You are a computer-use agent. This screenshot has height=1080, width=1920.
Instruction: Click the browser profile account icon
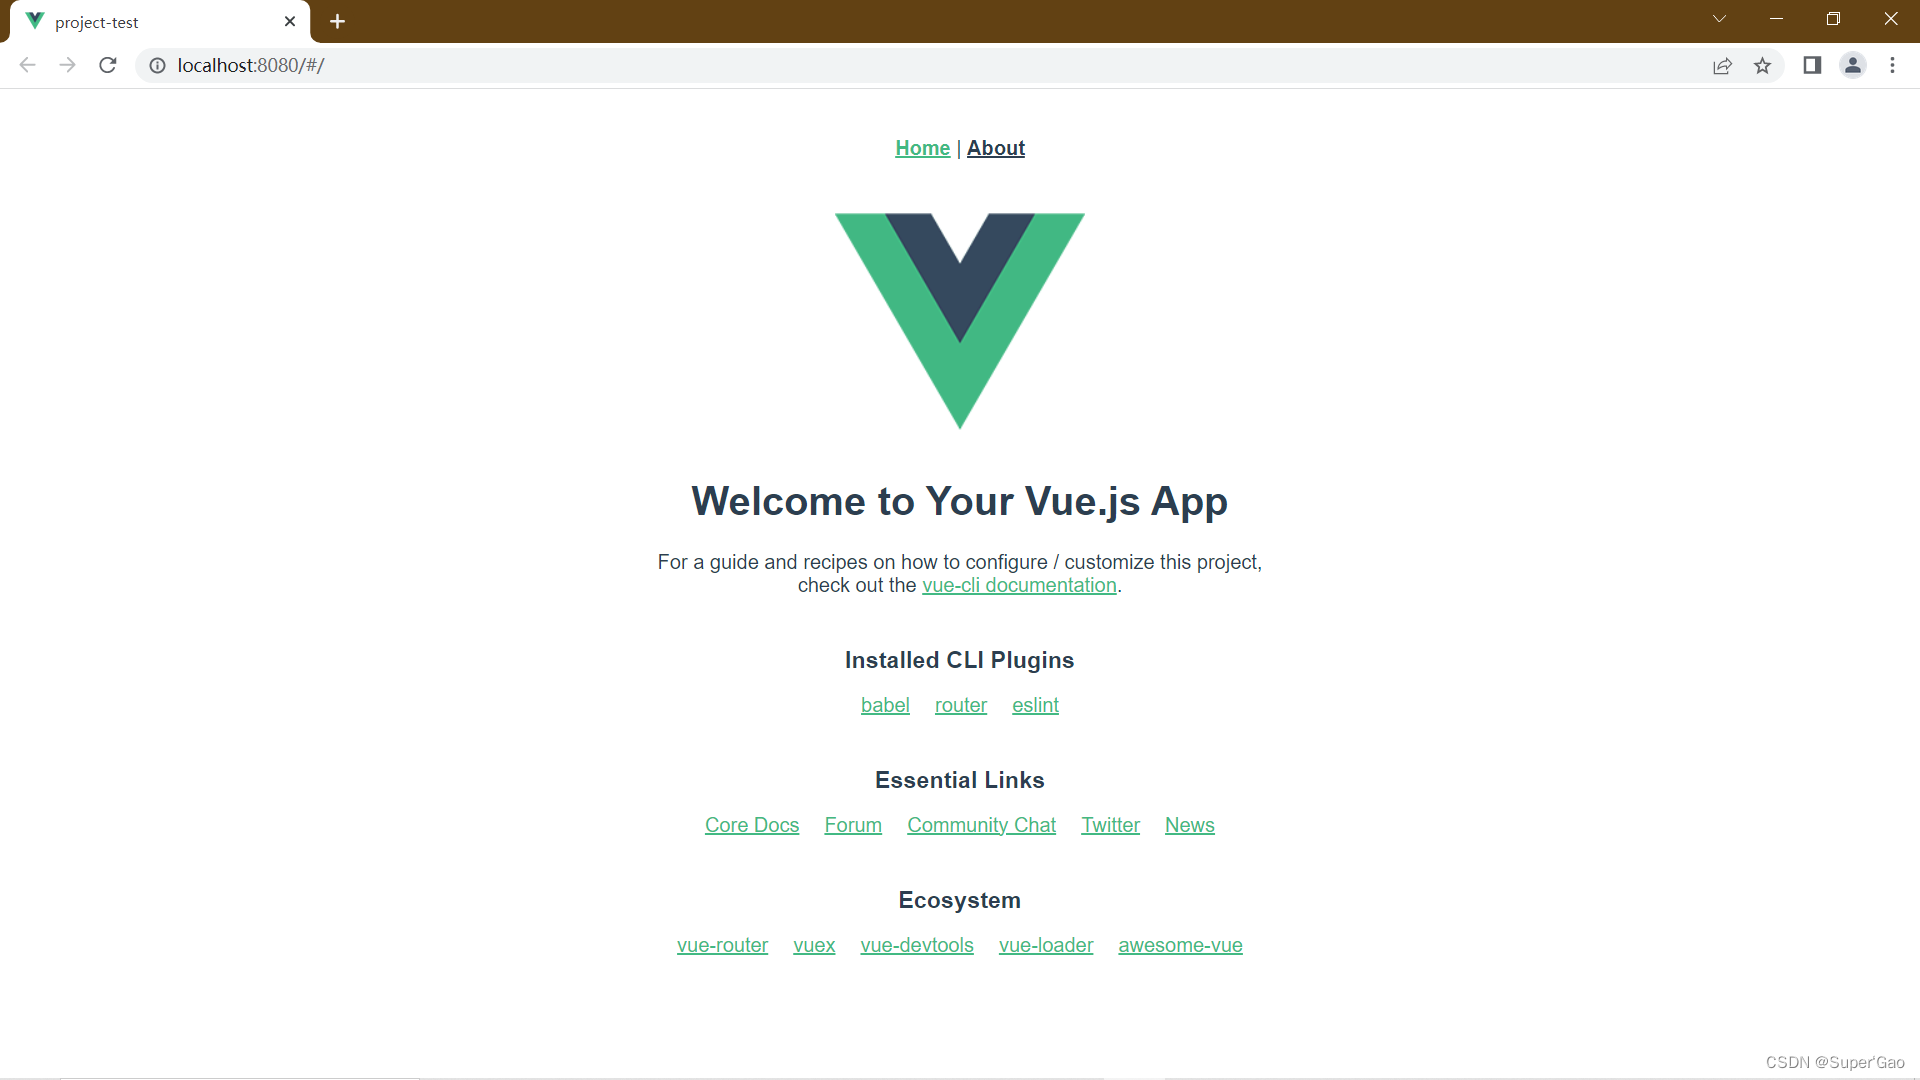pyautogui.click(x=1853, y=65)
